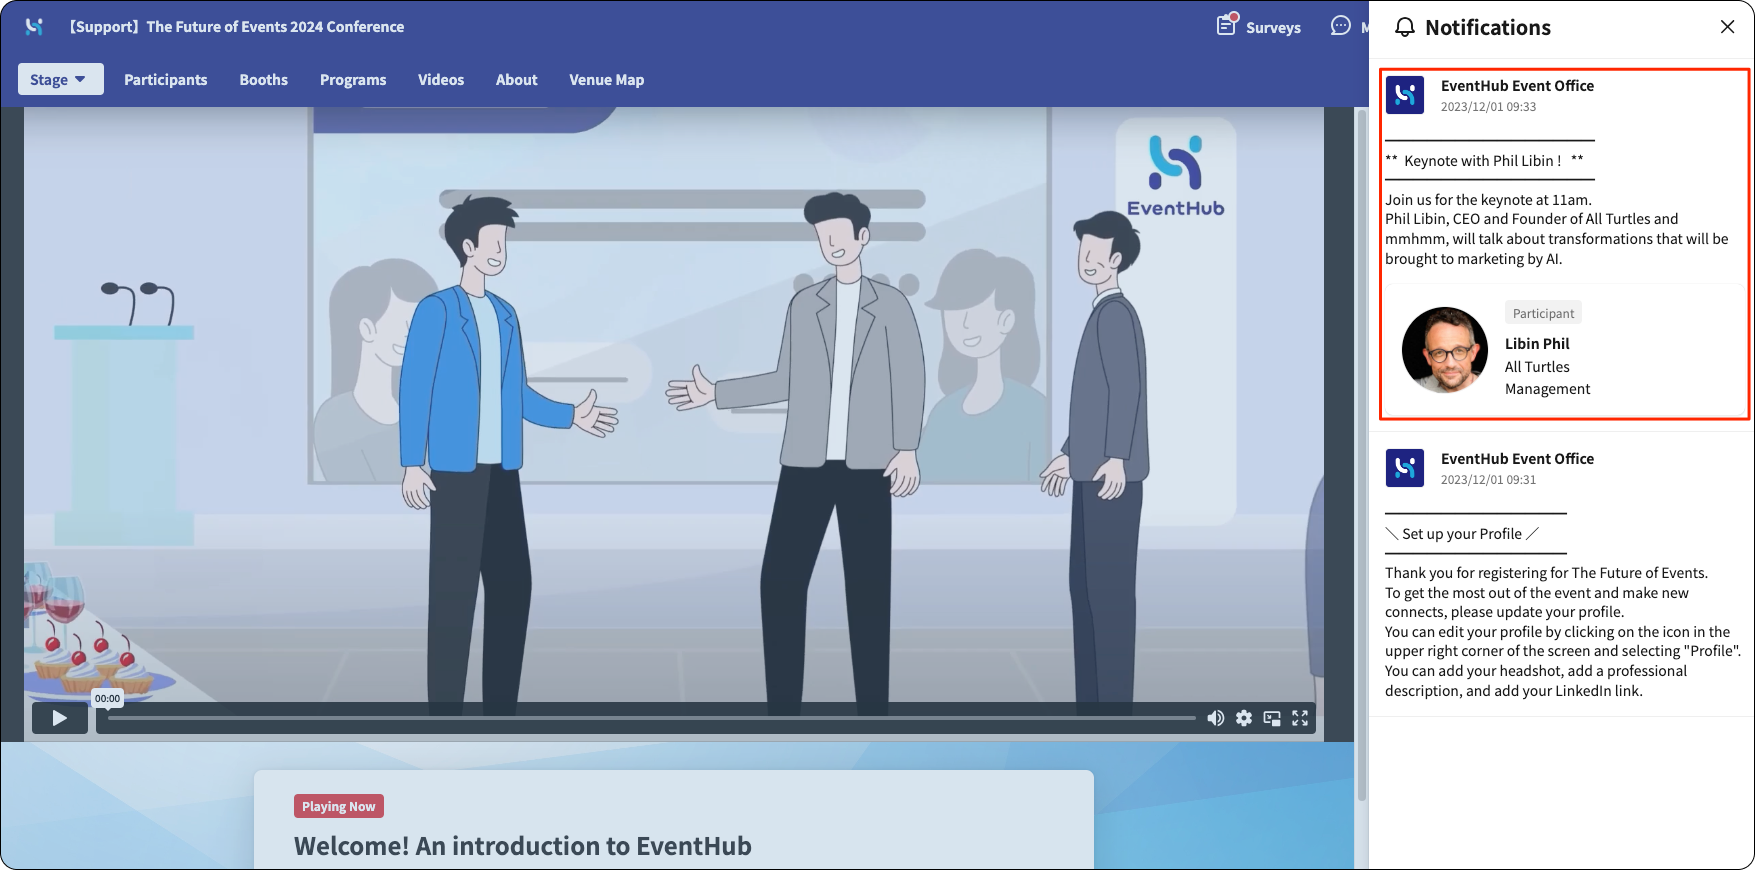Go to Participants tab
1755x870 pixels.
pyautogui.click(x=166, y=80)
